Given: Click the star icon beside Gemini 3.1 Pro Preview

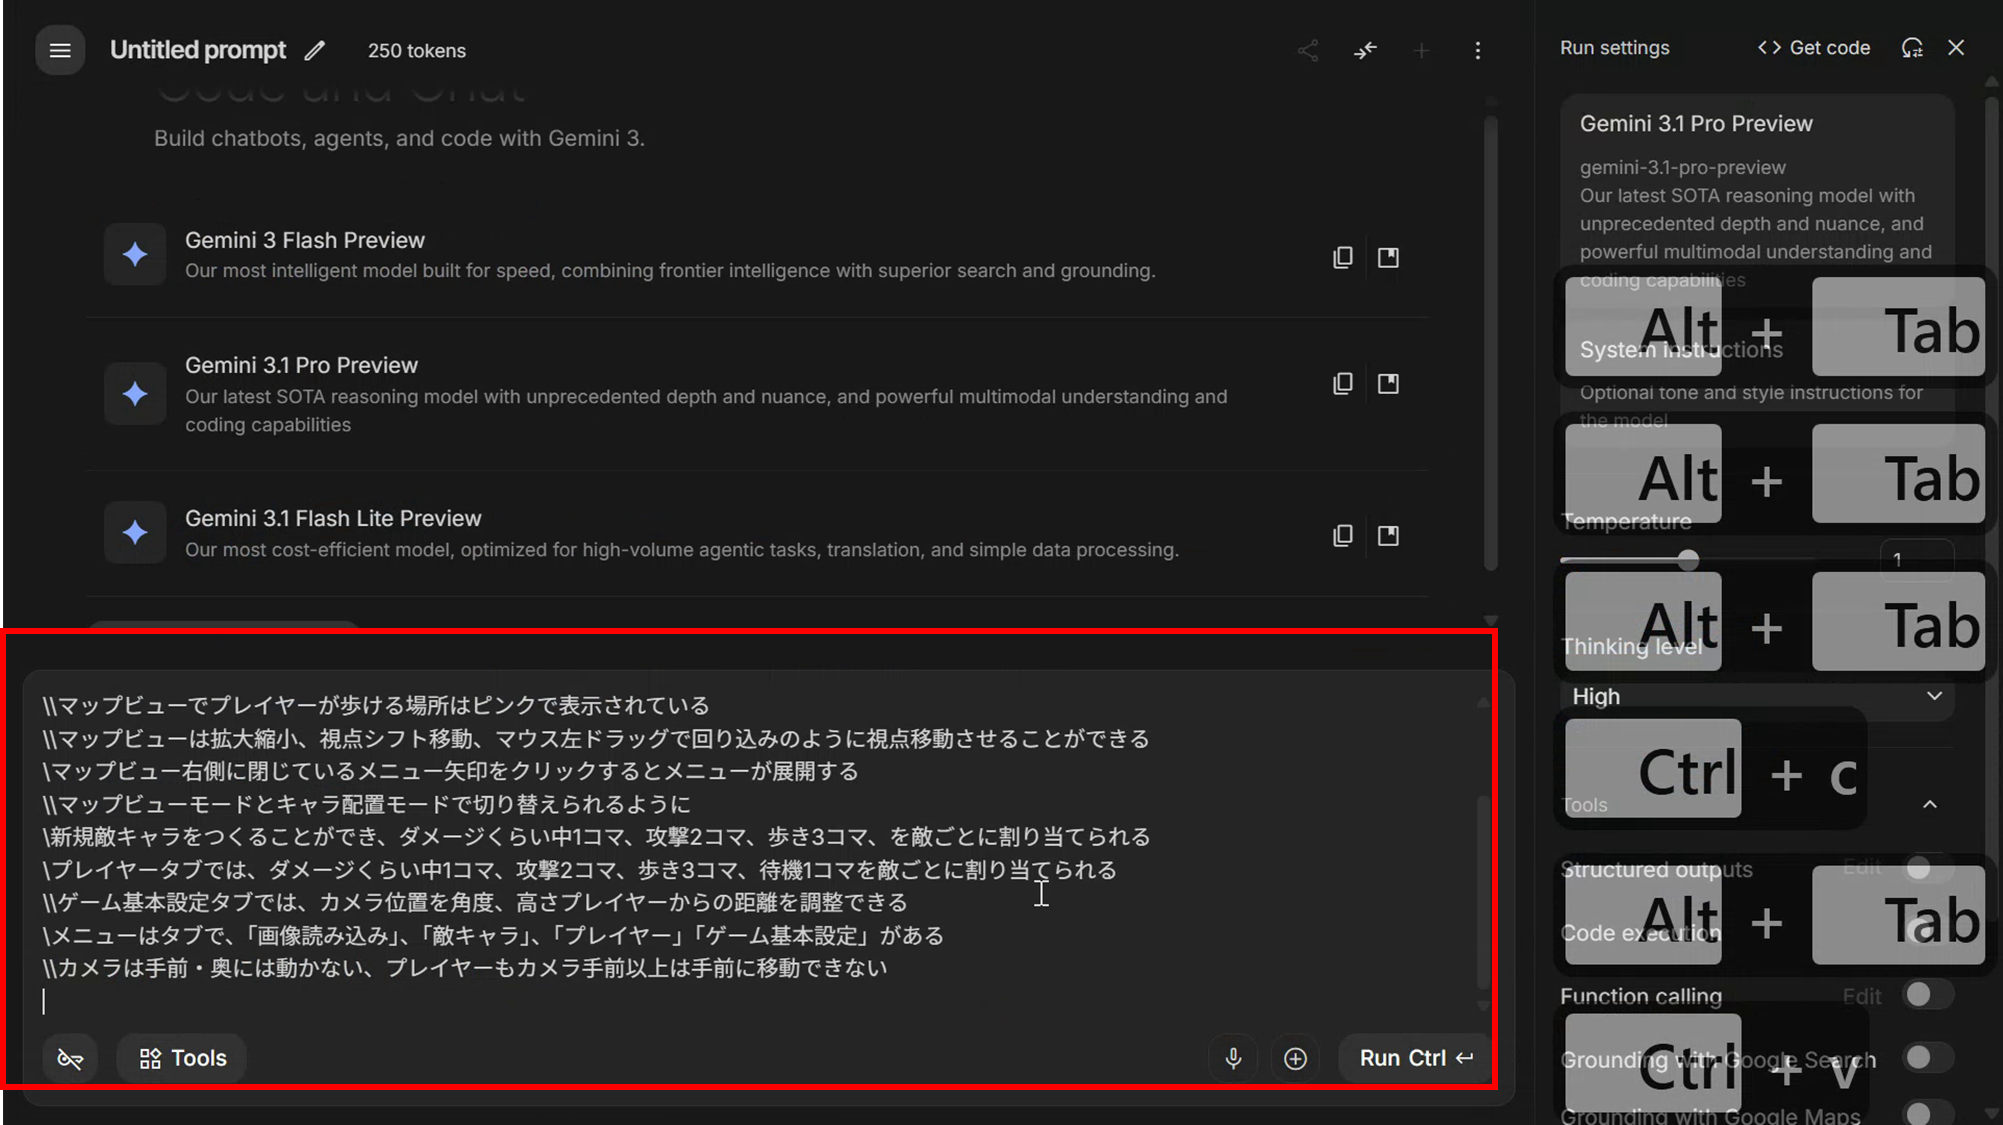Looking at the screenshot, I should click(x=135, y=394).
